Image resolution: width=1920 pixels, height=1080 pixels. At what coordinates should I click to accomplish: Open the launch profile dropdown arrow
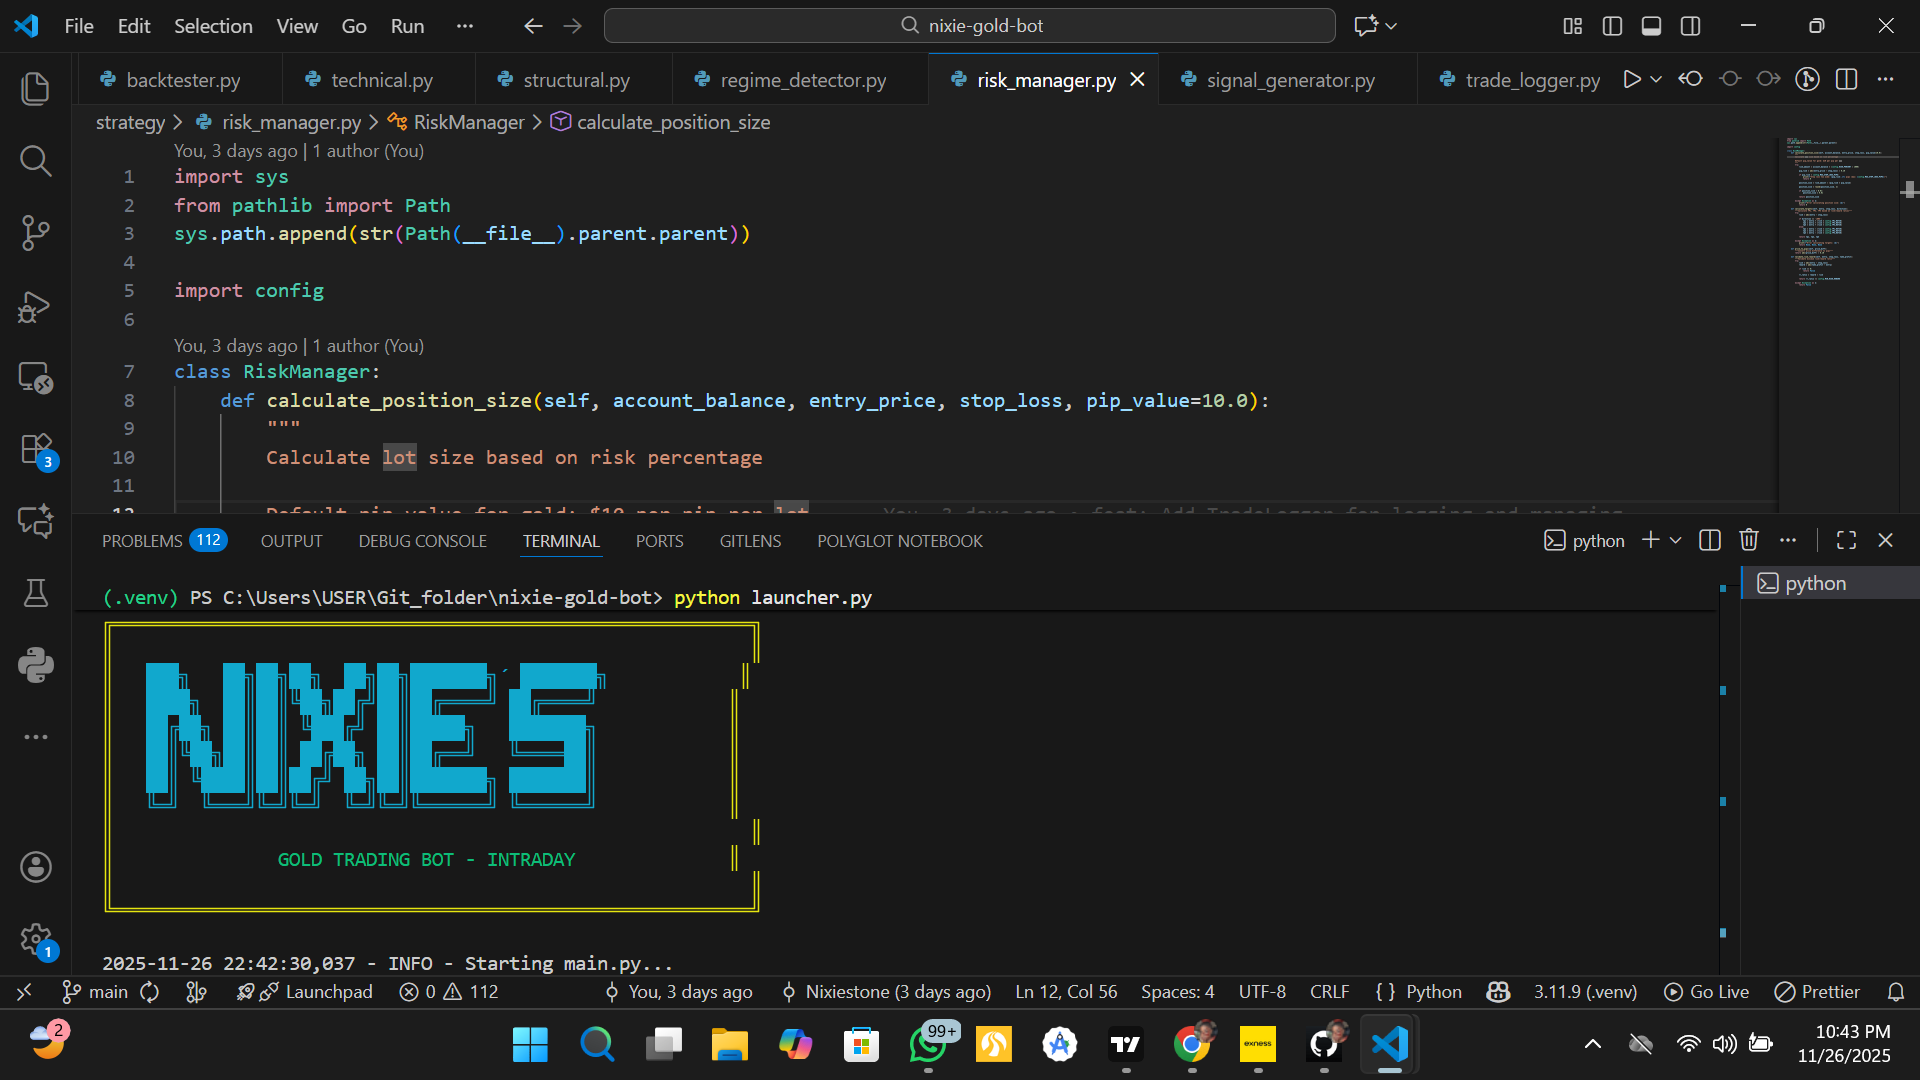point(1676,540)
